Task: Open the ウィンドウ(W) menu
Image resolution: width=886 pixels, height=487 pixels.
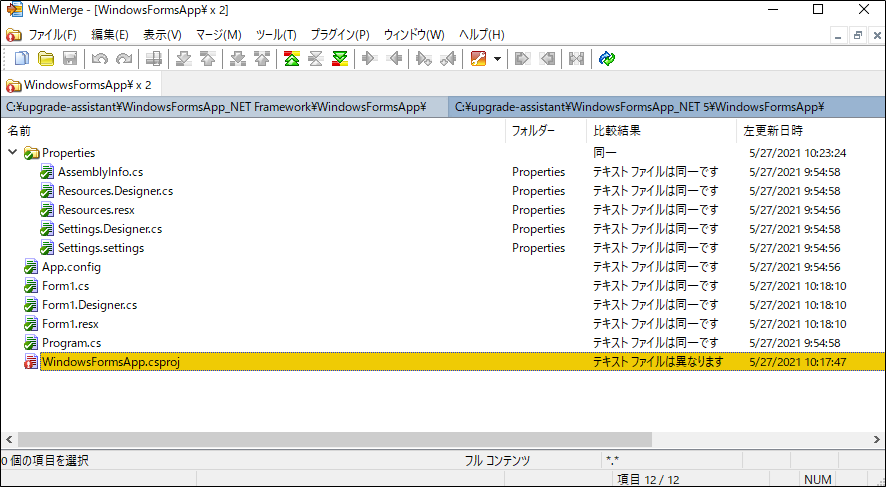Action: [414, 34]
